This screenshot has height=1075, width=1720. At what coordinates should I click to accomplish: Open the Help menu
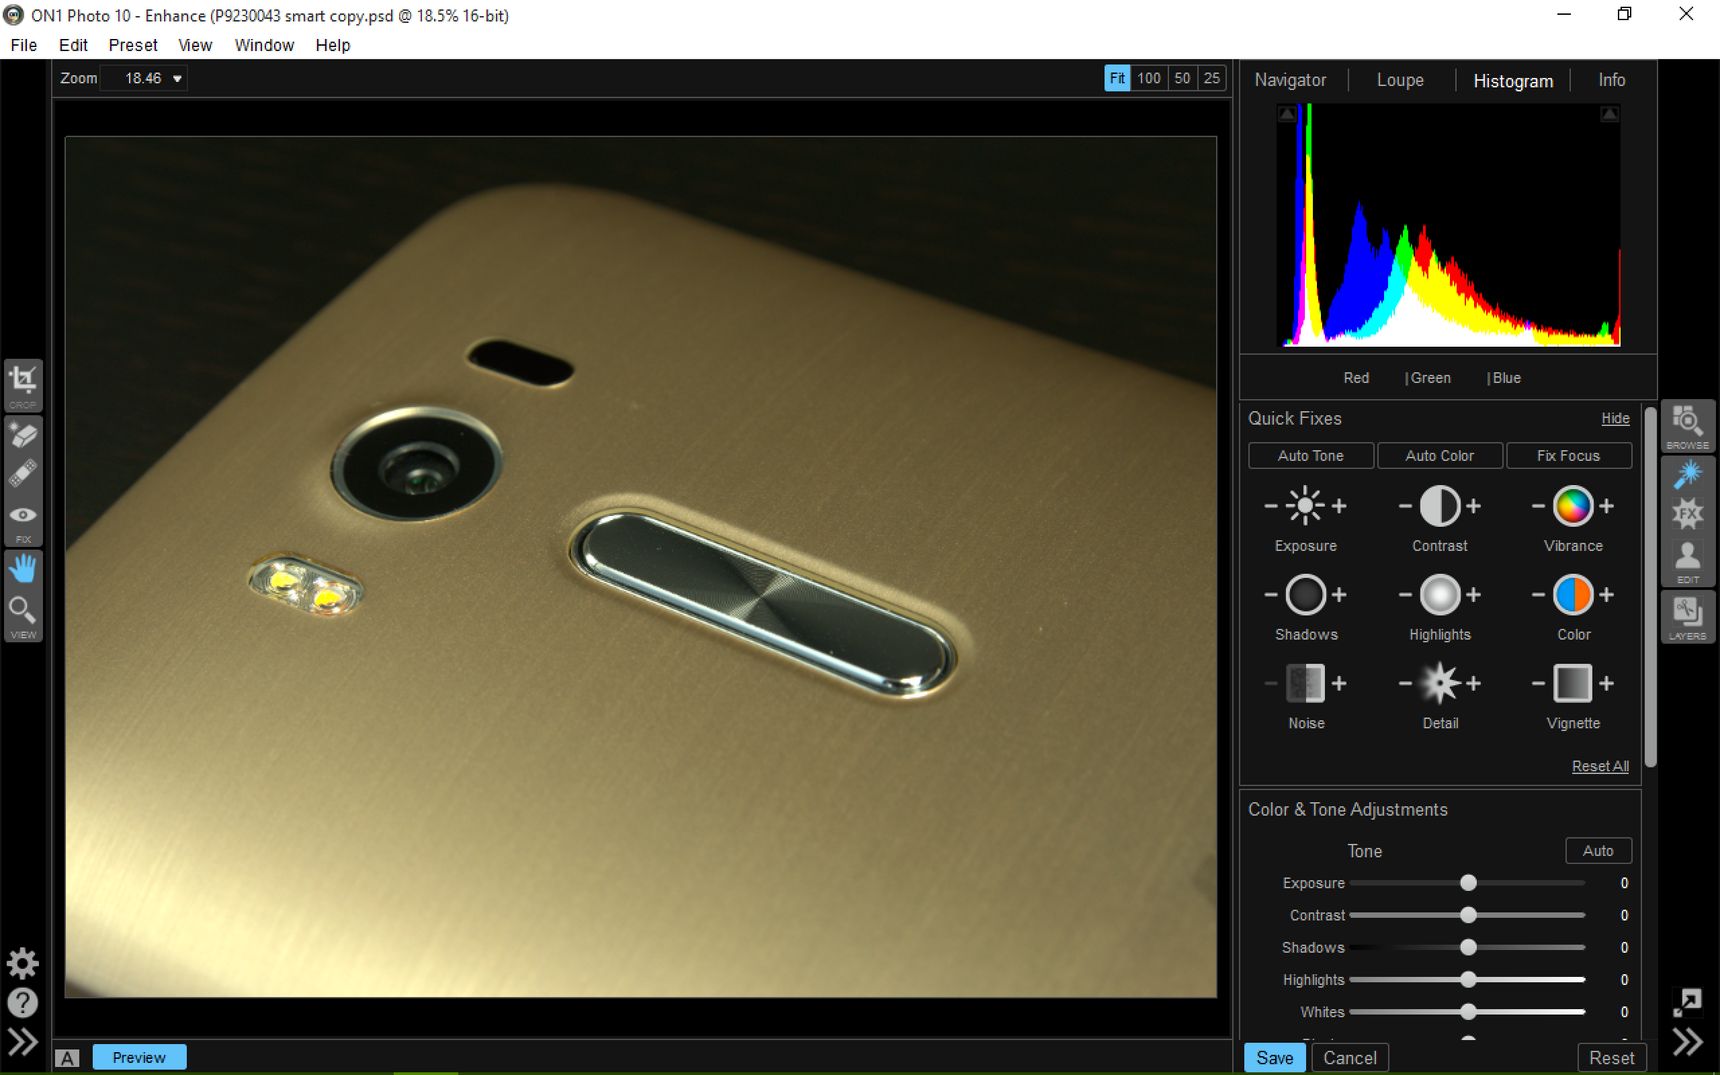333,45
